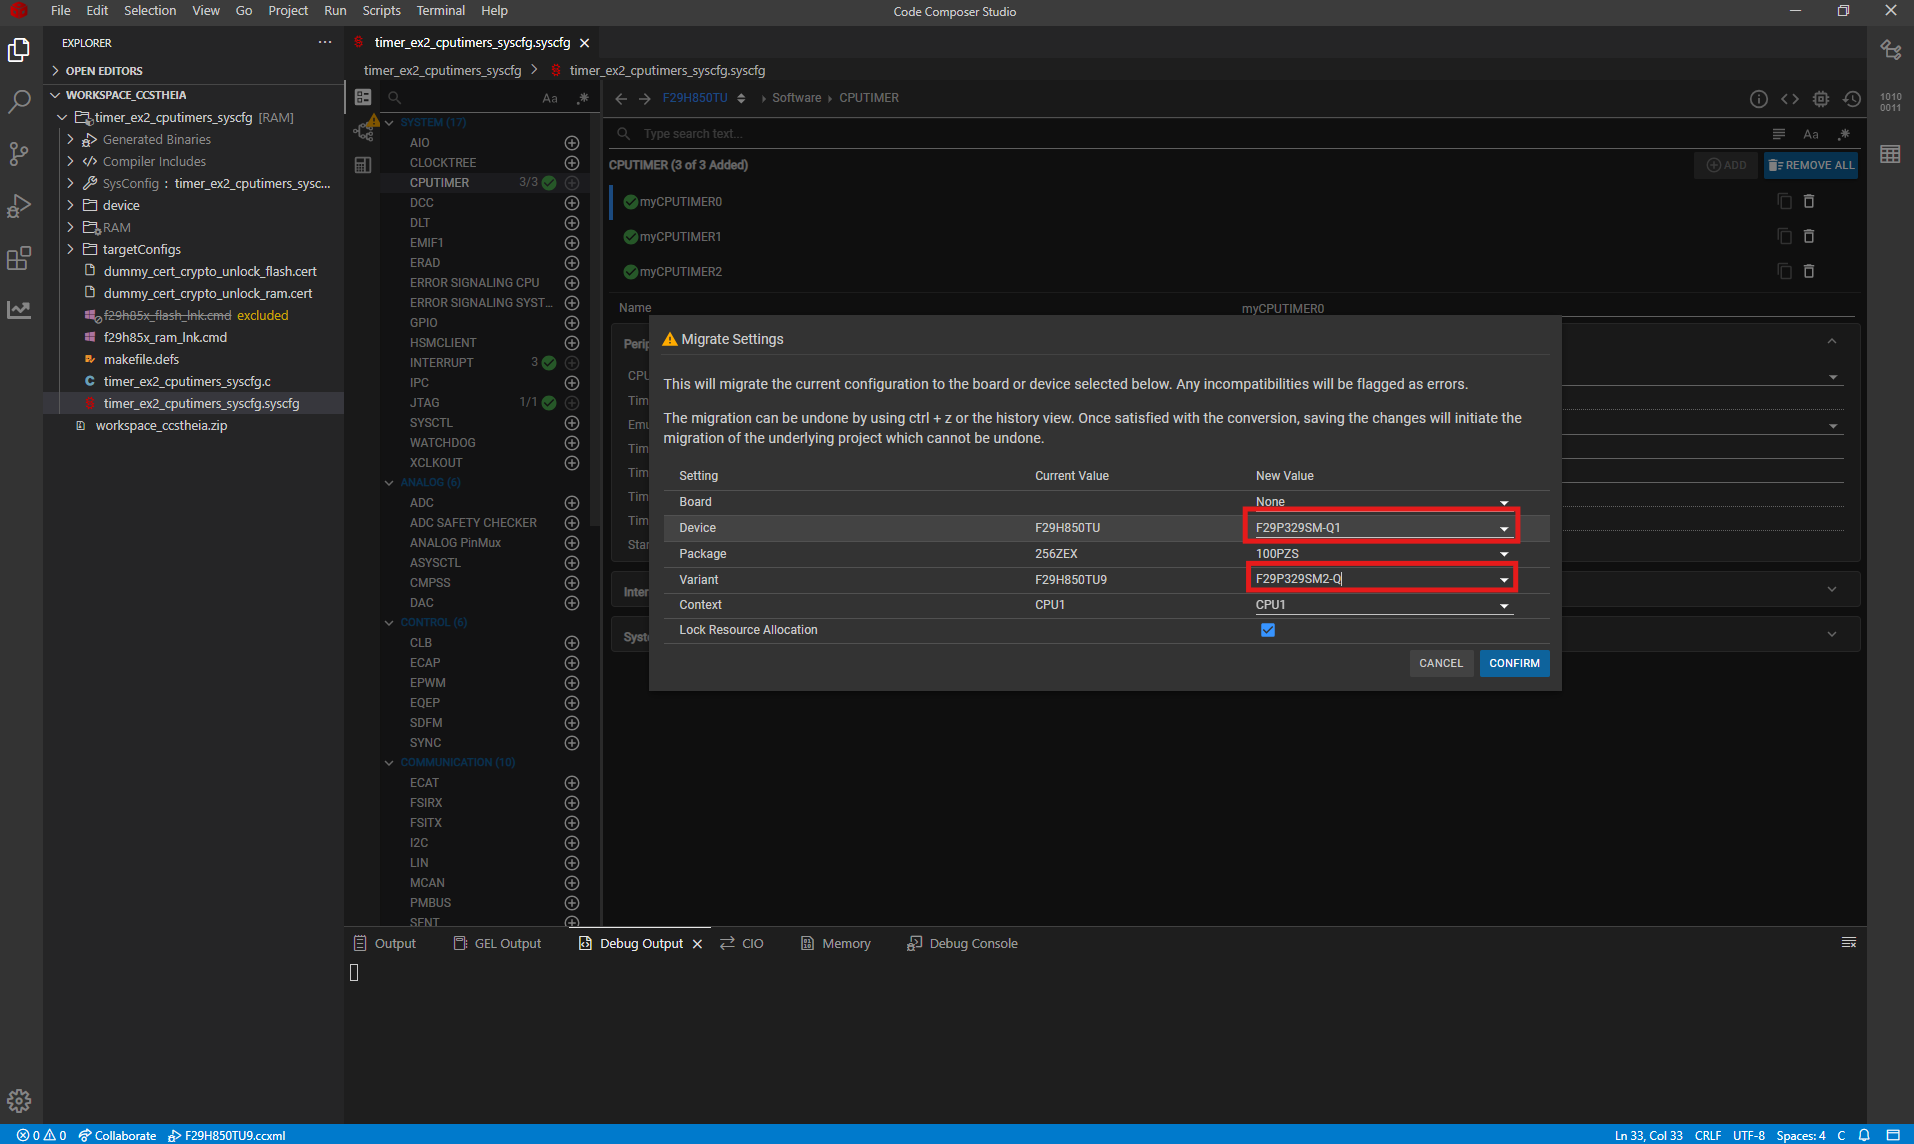Click the CONFIRM button
The image size is (1914, 1144).
[1514, 663]
